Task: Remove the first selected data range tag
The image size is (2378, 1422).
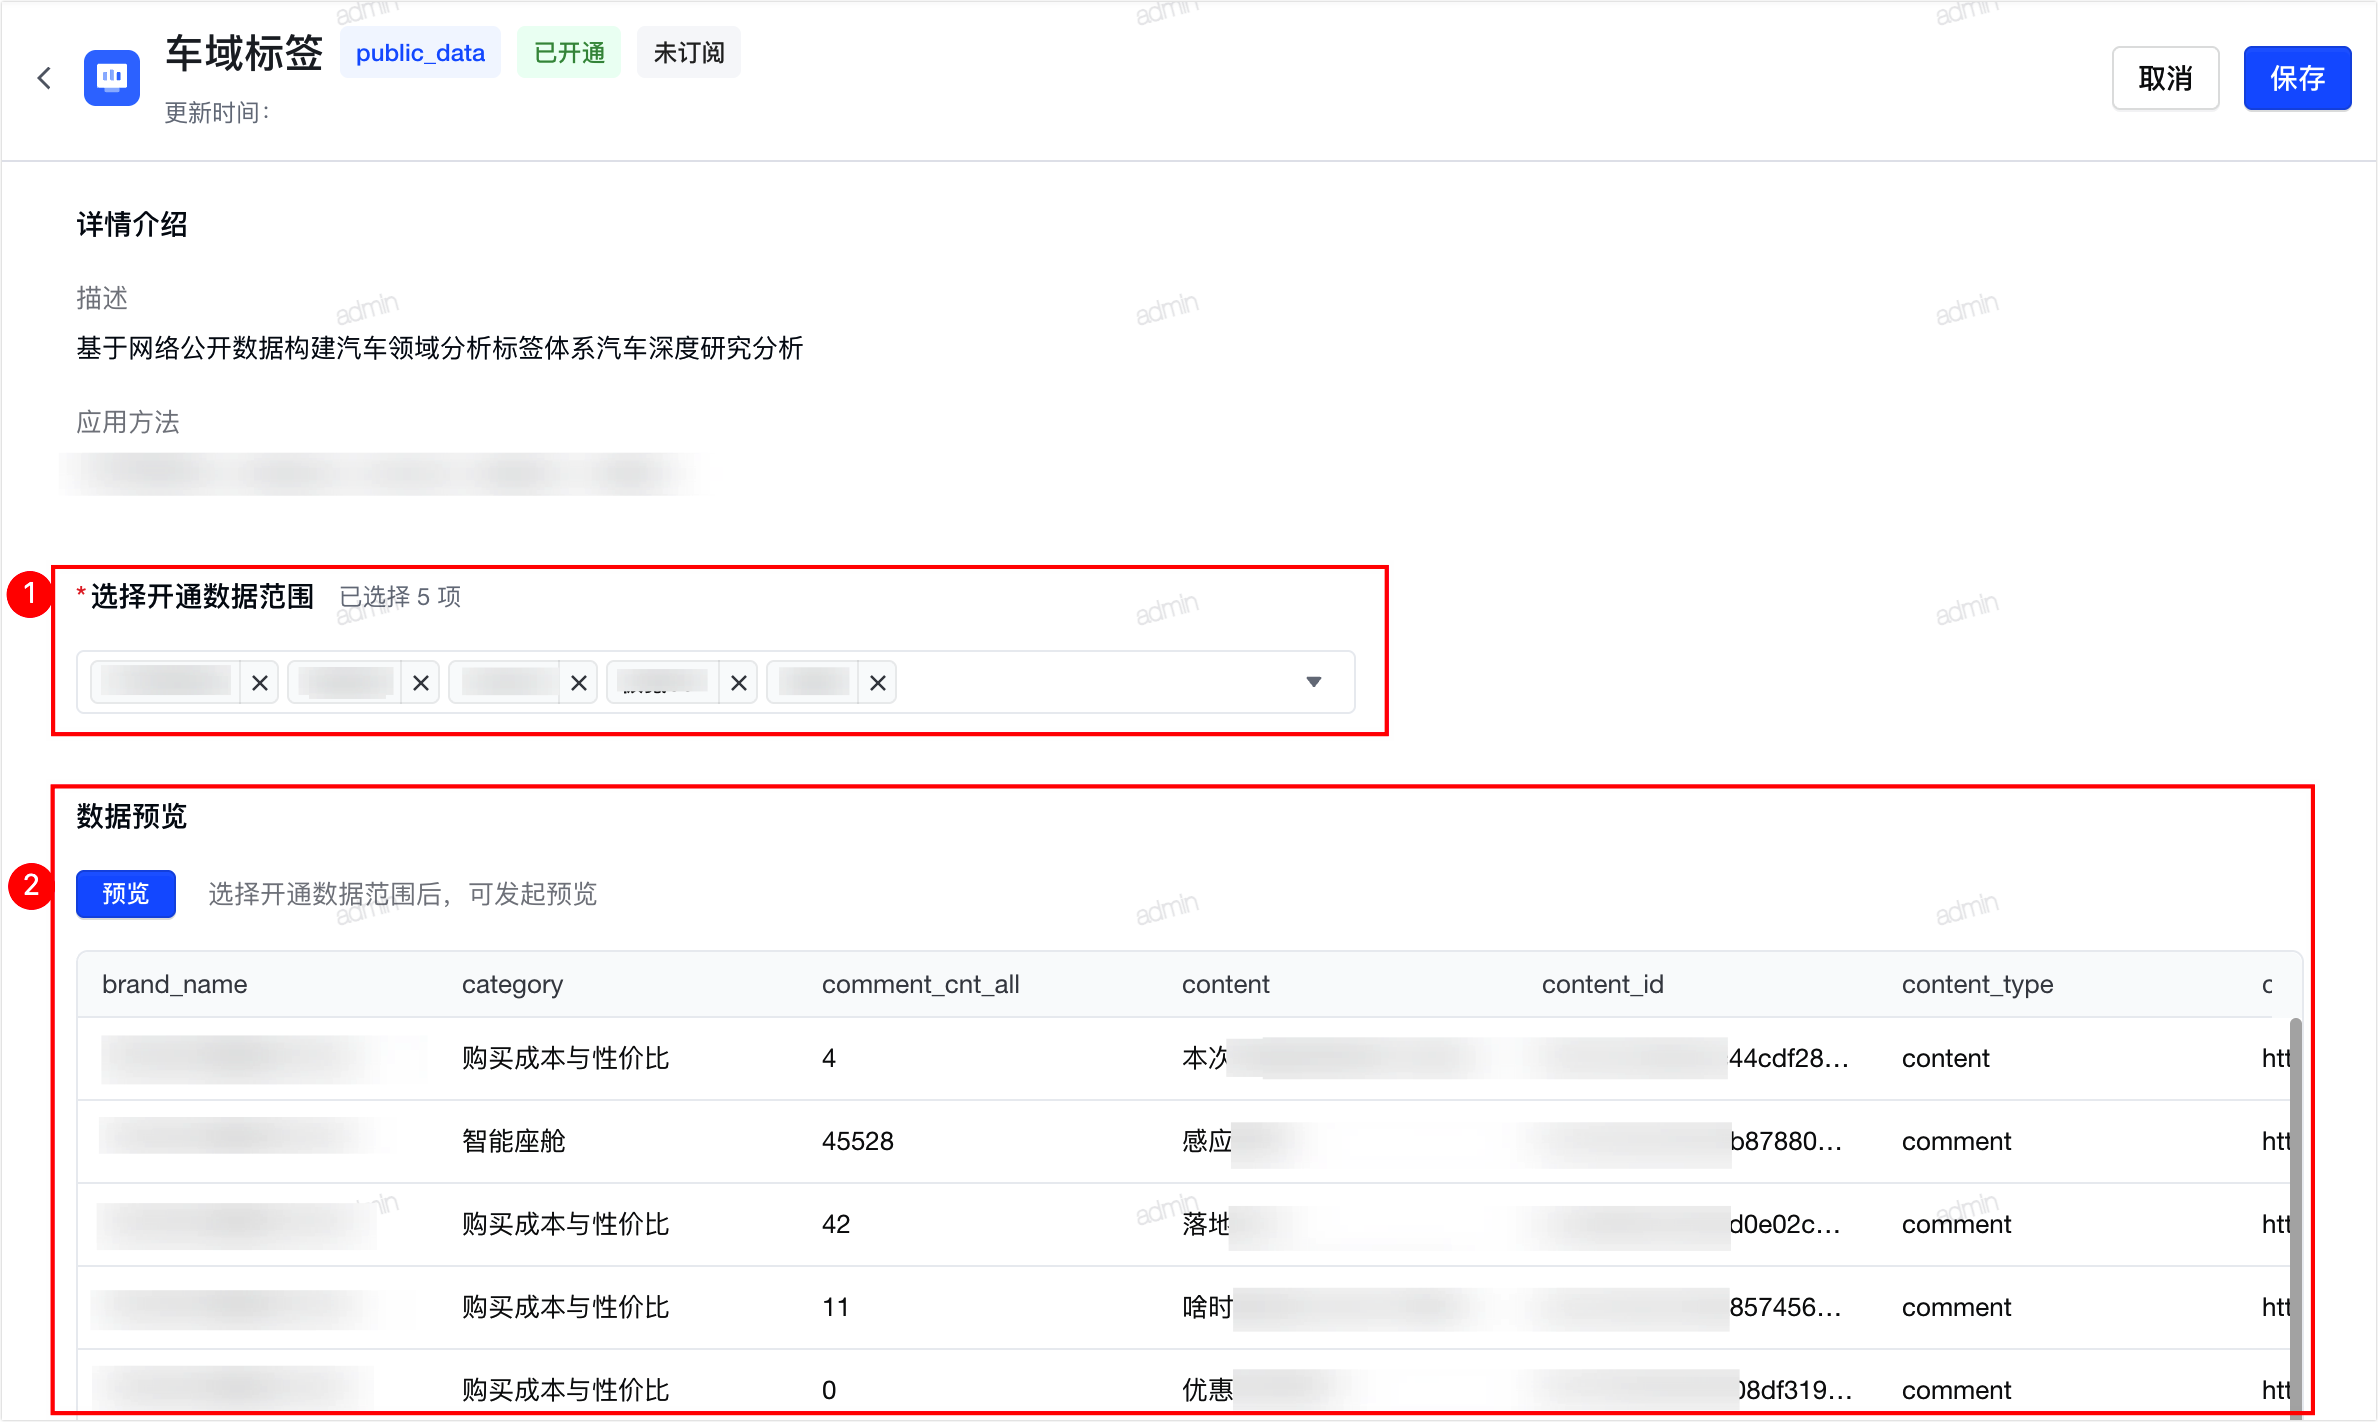Action: (260, 683)
